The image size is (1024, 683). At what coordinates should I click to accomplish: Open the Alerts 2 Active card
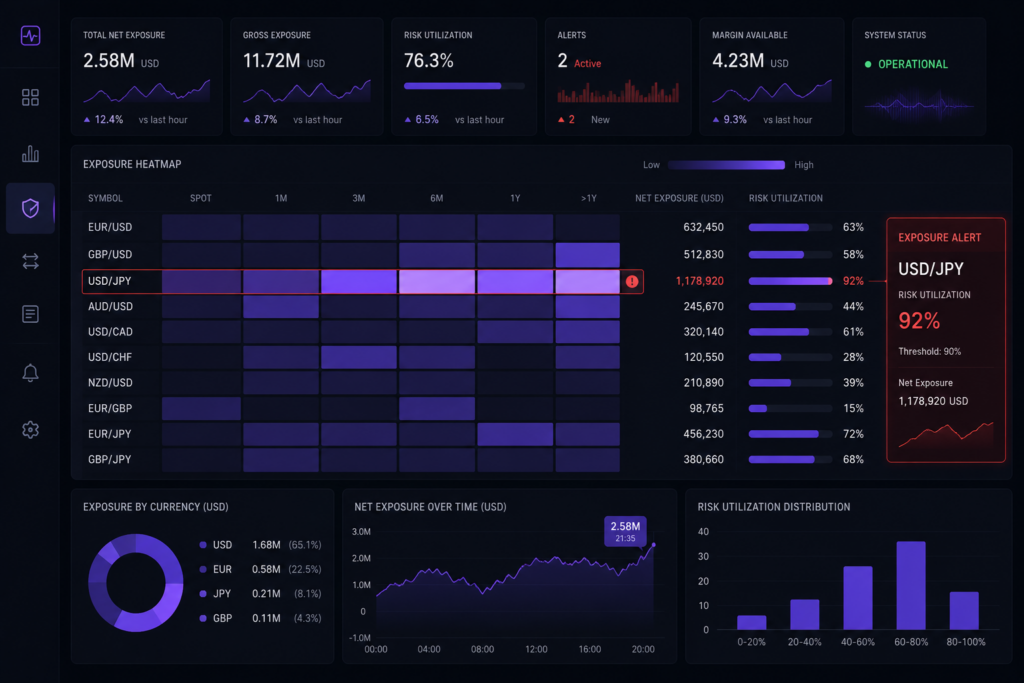pos(618,76)
